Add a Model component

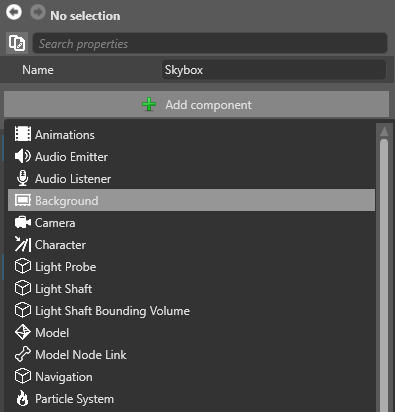coord(191,333)
